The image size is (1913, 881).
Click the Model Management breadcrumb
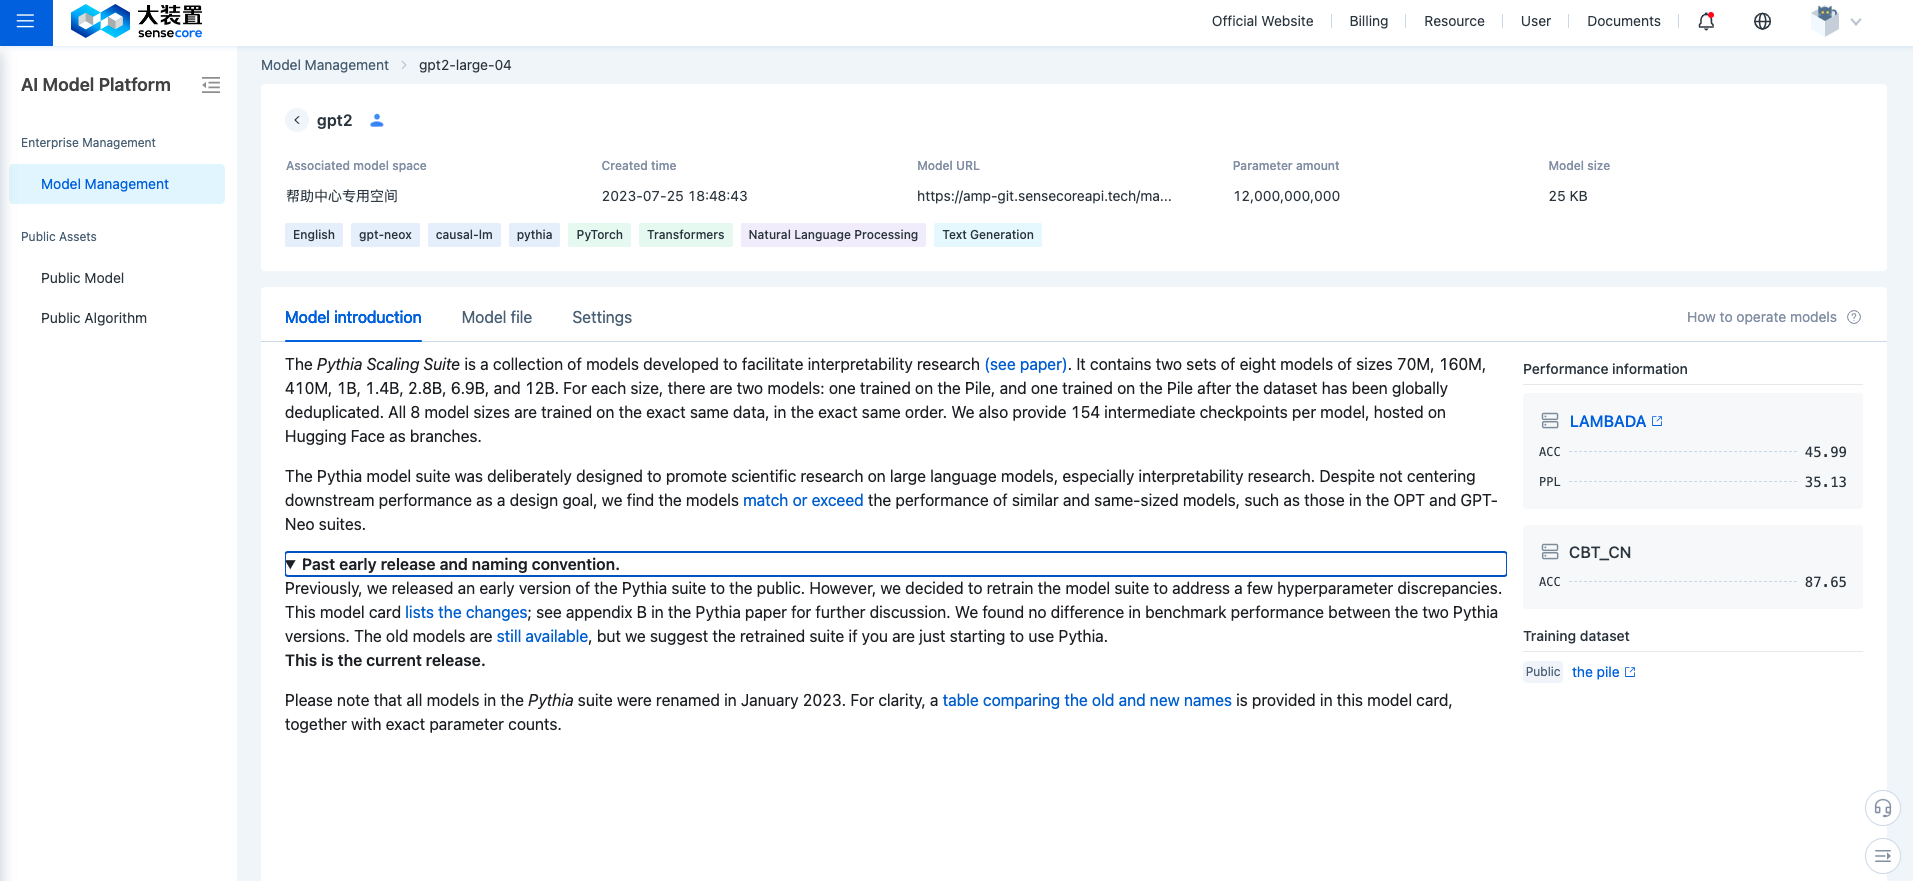click(x=325, y=65)
